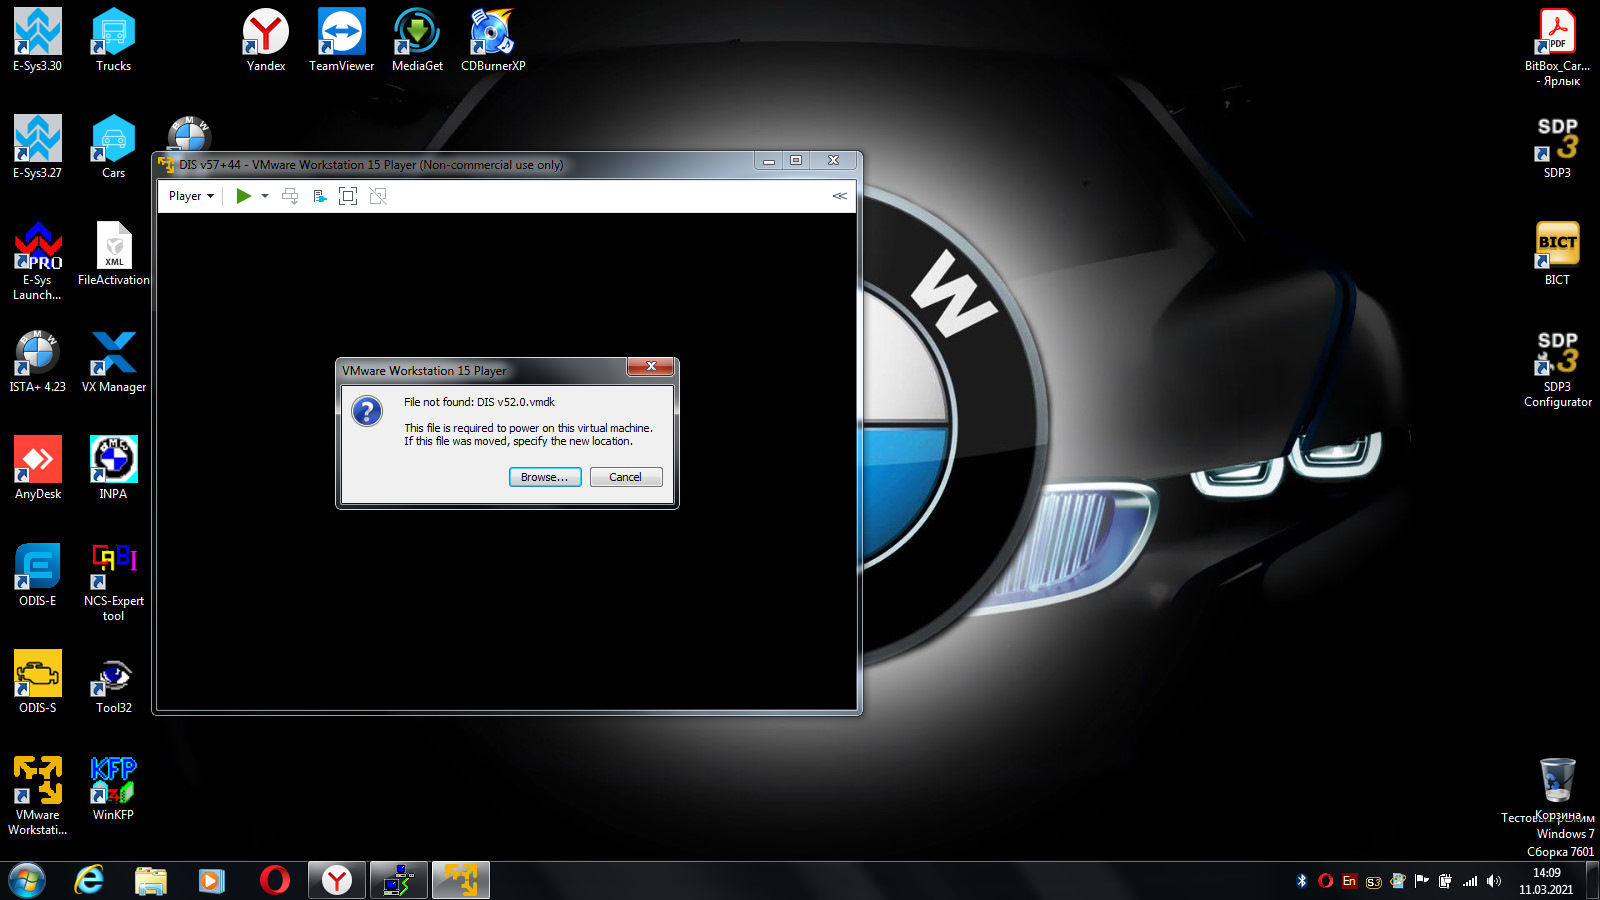
Task: Open the WinKFP desktop shortcut
Action: click(113, 789)
